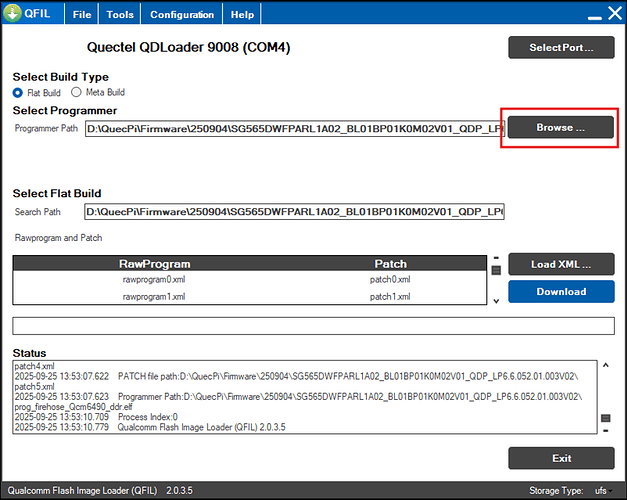Image resolution: width=627 pixels, height=500 pixels.
Task: Click the minus icon below the Status log scrollbar
Action: [606, 431]
